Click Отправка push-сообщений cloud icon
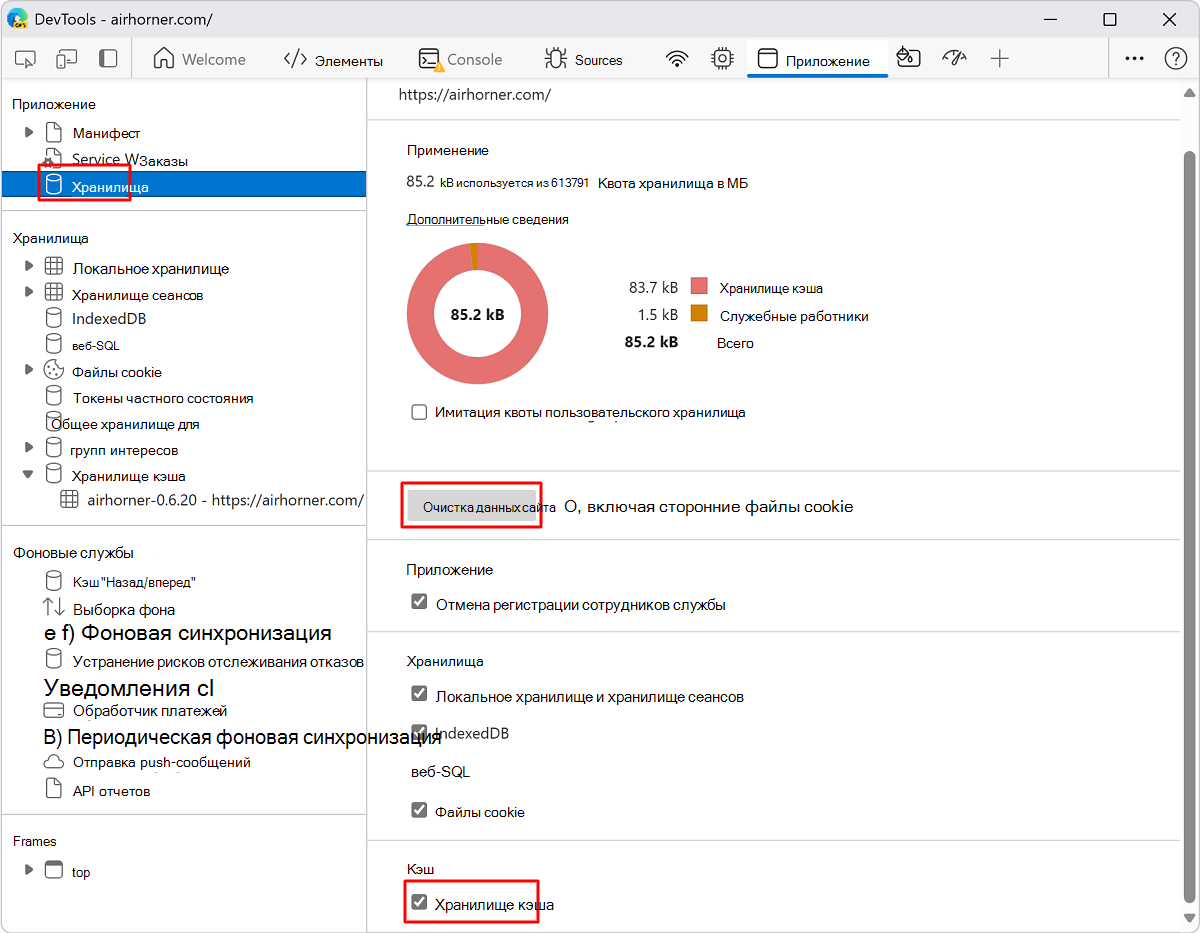The width and height of the screenshot is (1200, 933). point(54,762)
